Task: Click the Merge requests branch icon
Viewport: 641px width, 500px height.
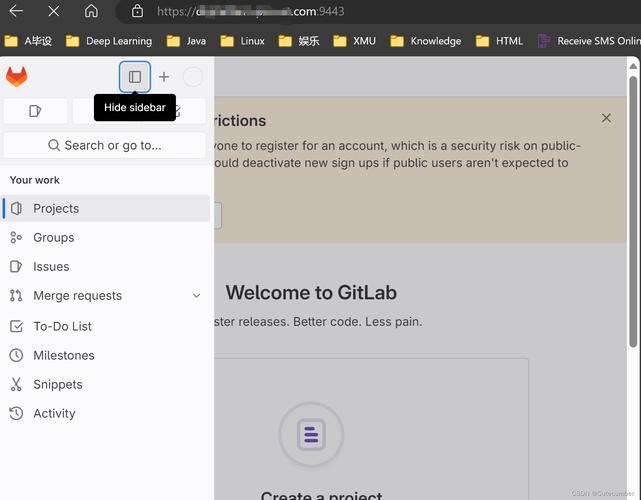Action: tap(16, 296)
